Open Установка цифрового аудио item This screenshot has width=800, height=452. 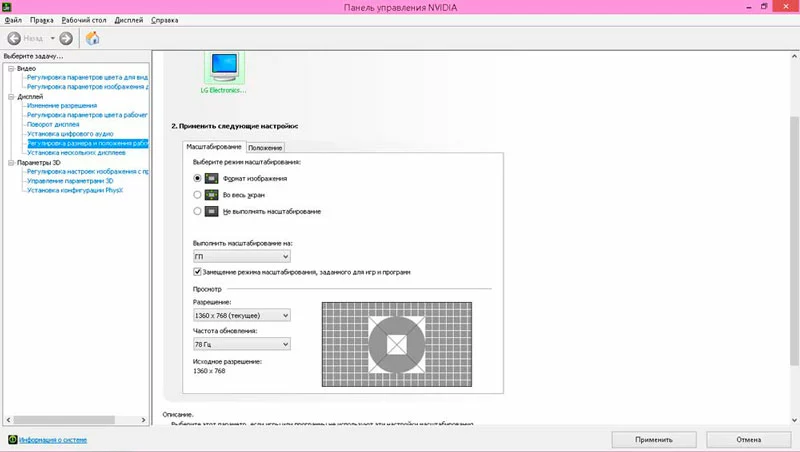[x=70, y=134]
